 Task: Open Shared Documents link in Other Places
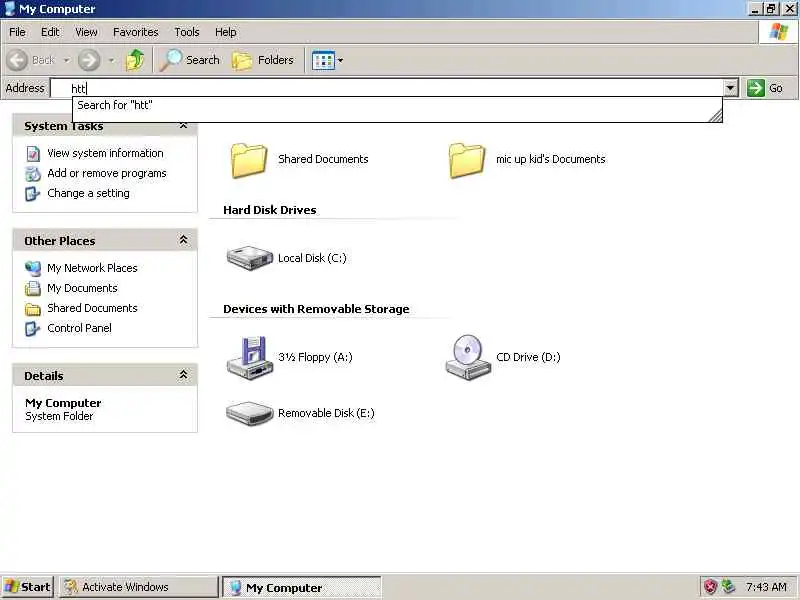point(92,308)
